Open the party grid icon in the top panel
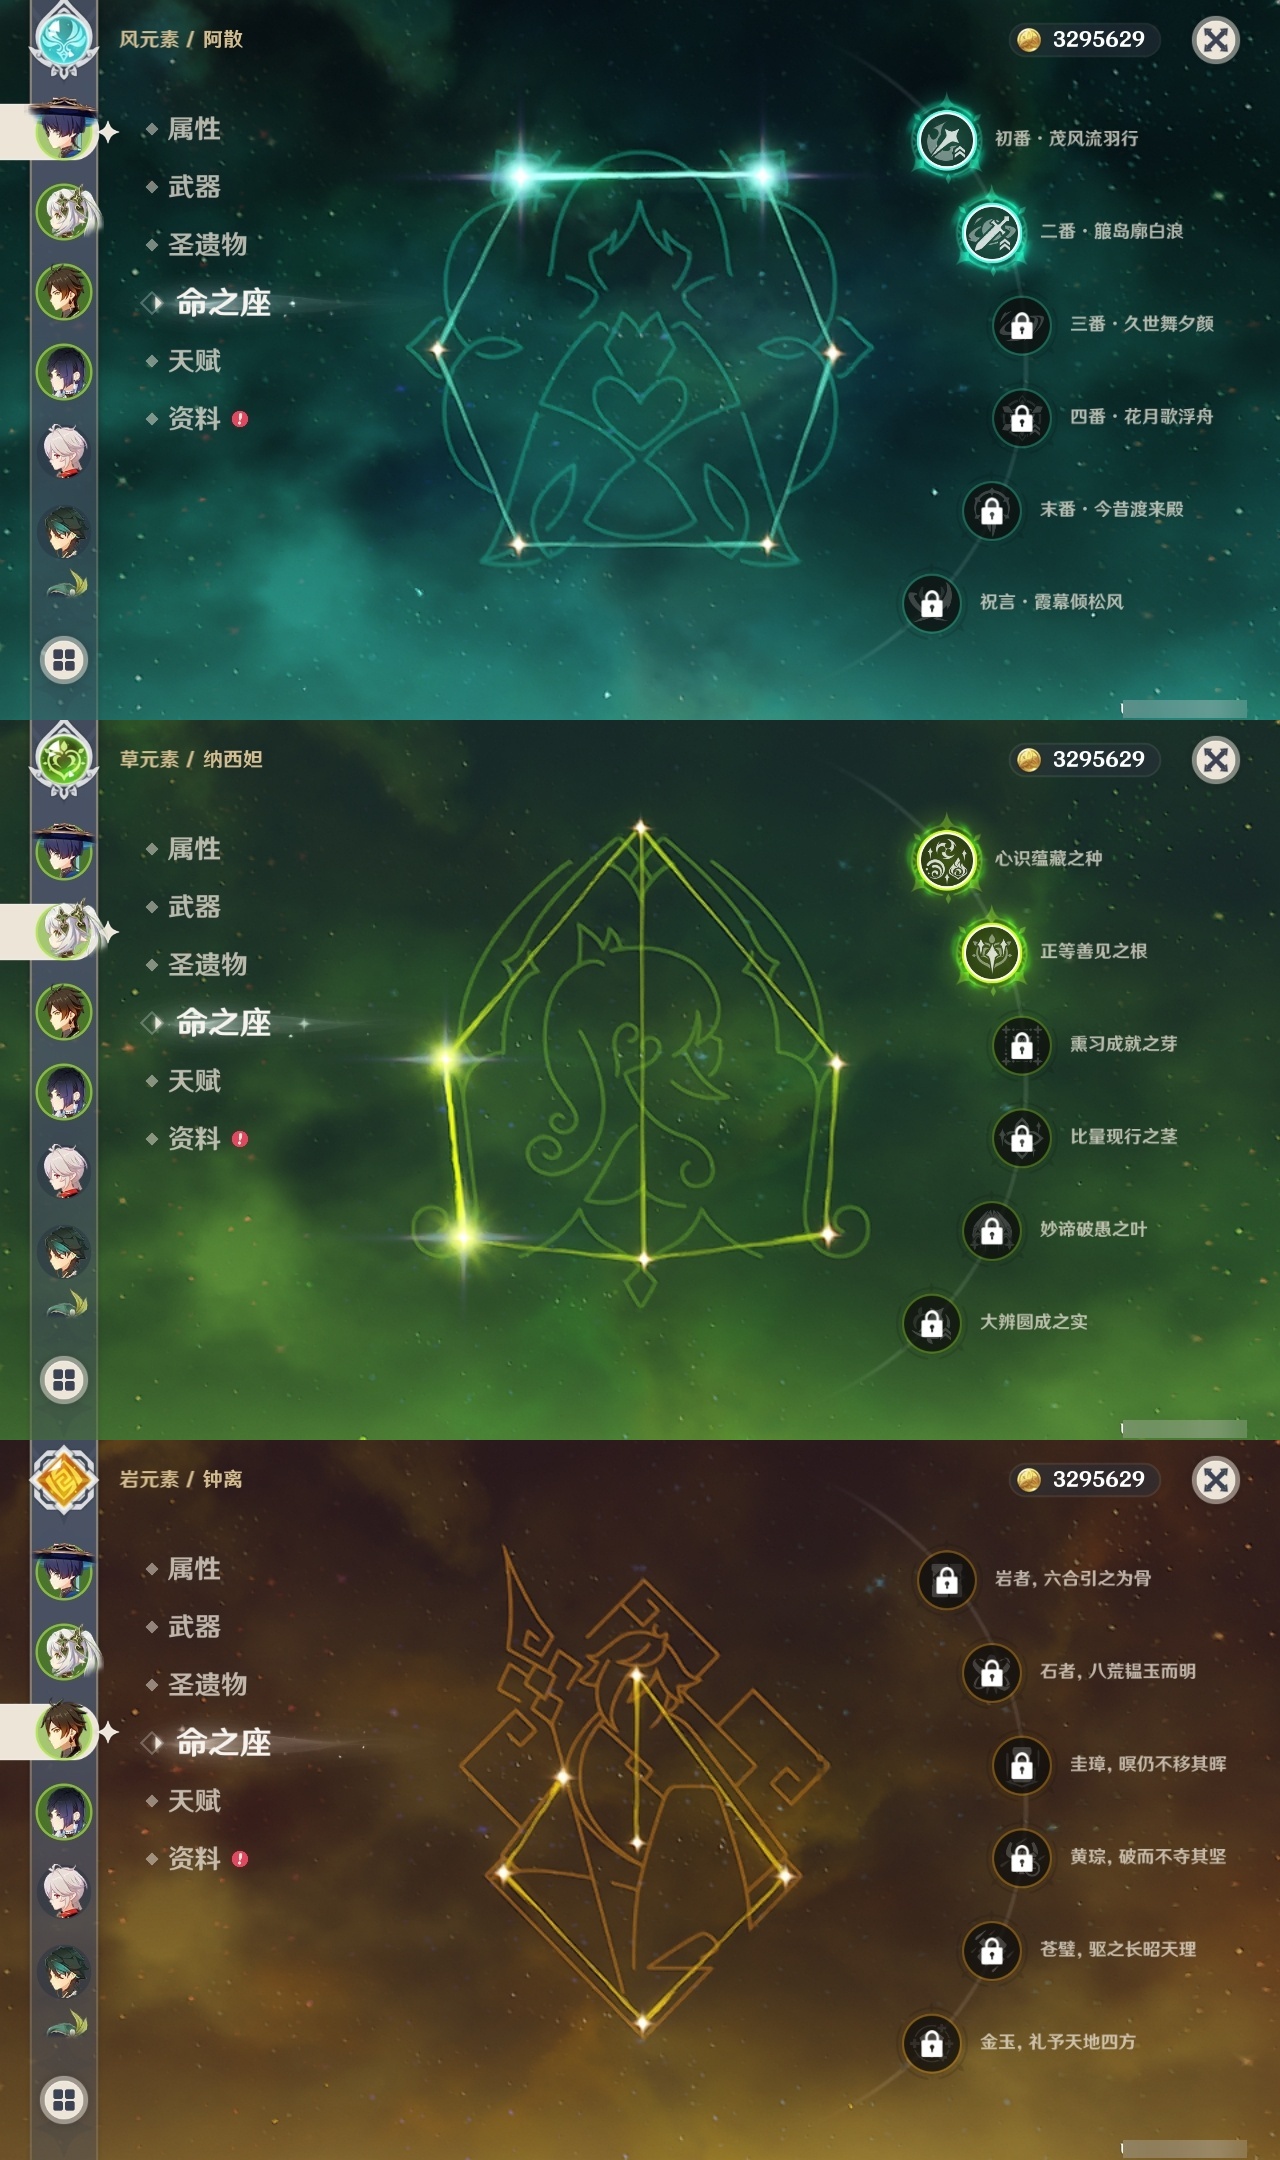1280x2160 pixels. pyautogui.click(x=64, y=660)
